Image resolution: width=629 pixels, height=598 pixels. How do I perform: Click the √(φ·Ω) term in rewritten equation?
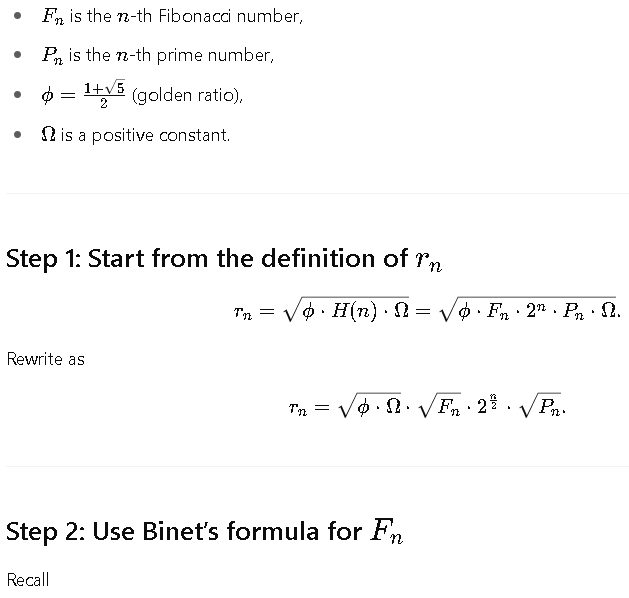click(369, 407)
